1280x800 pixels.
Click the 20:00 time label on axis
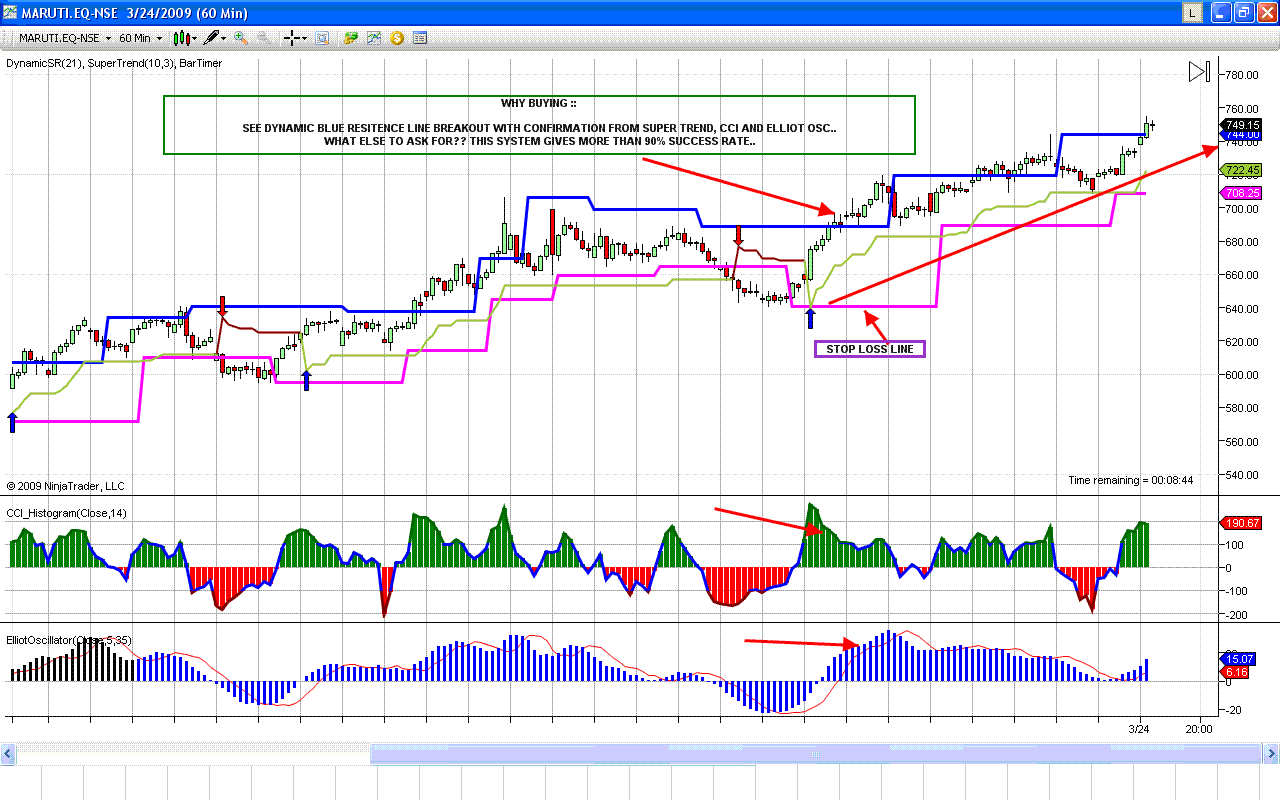(1199, 729)
